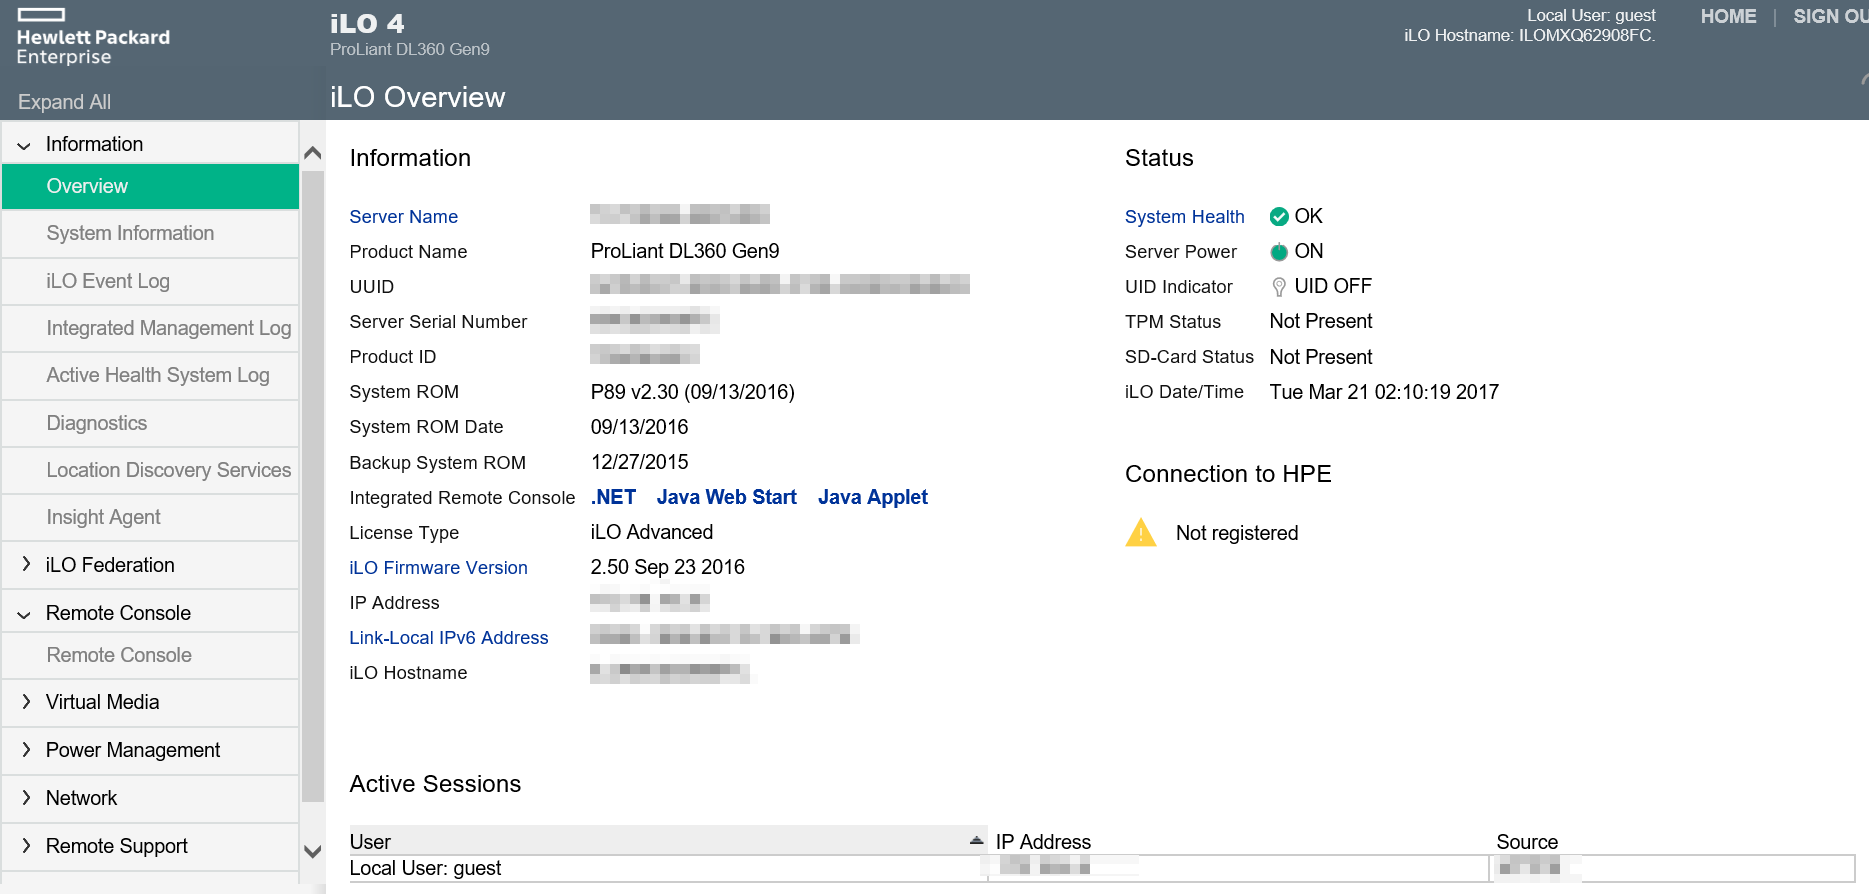Click the User column sort arrow
The width and height of the screenshot is (1869, 894).
(x=976, y=840)
